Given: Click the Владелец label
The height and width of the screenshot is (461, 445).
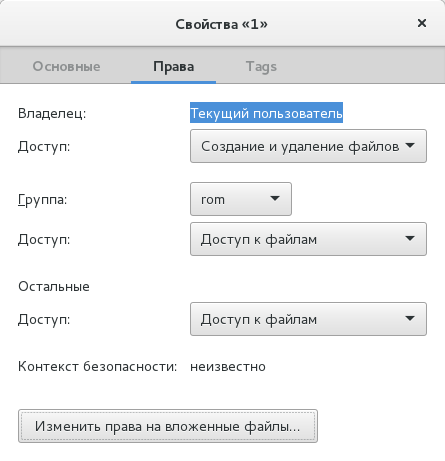Looking at the screenshot, I should (x=52, y=113).
